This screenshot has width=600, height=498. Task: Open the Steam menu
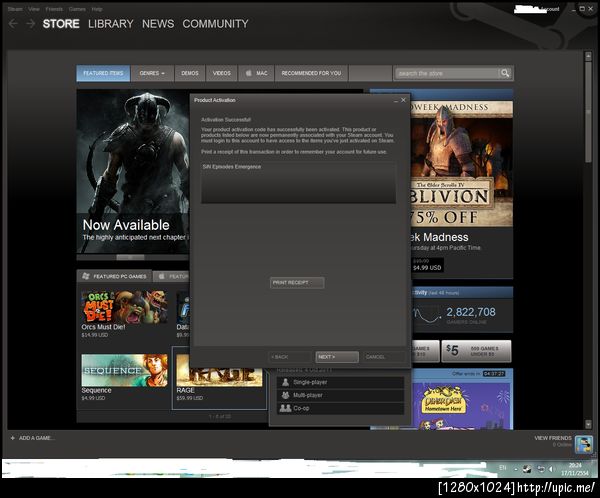pyautogui.click(x=15, y=9)
